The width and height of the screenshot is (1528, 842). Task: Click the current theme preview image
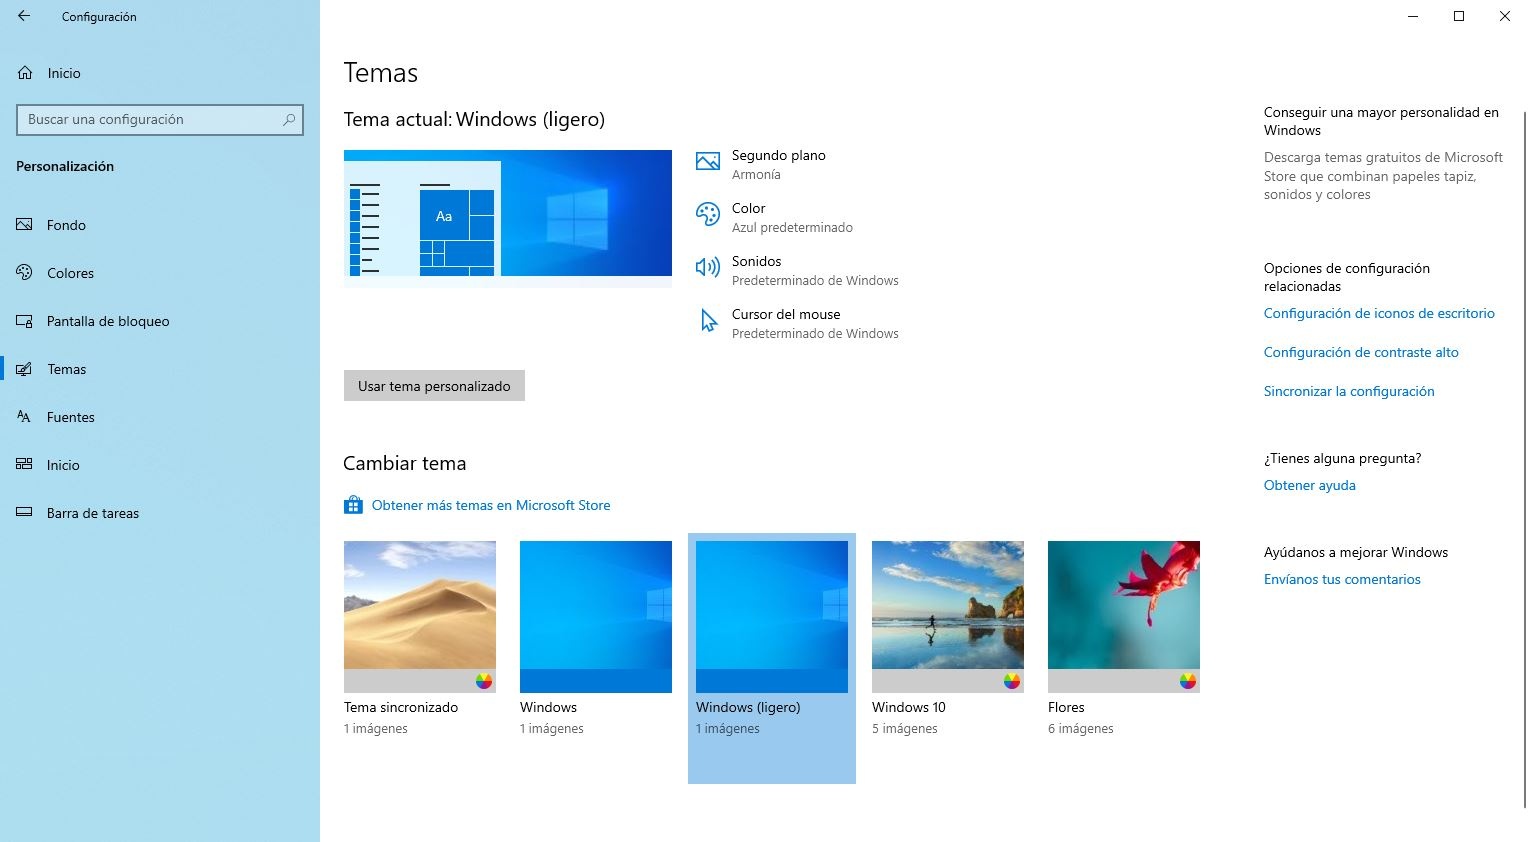click(508, 218)
